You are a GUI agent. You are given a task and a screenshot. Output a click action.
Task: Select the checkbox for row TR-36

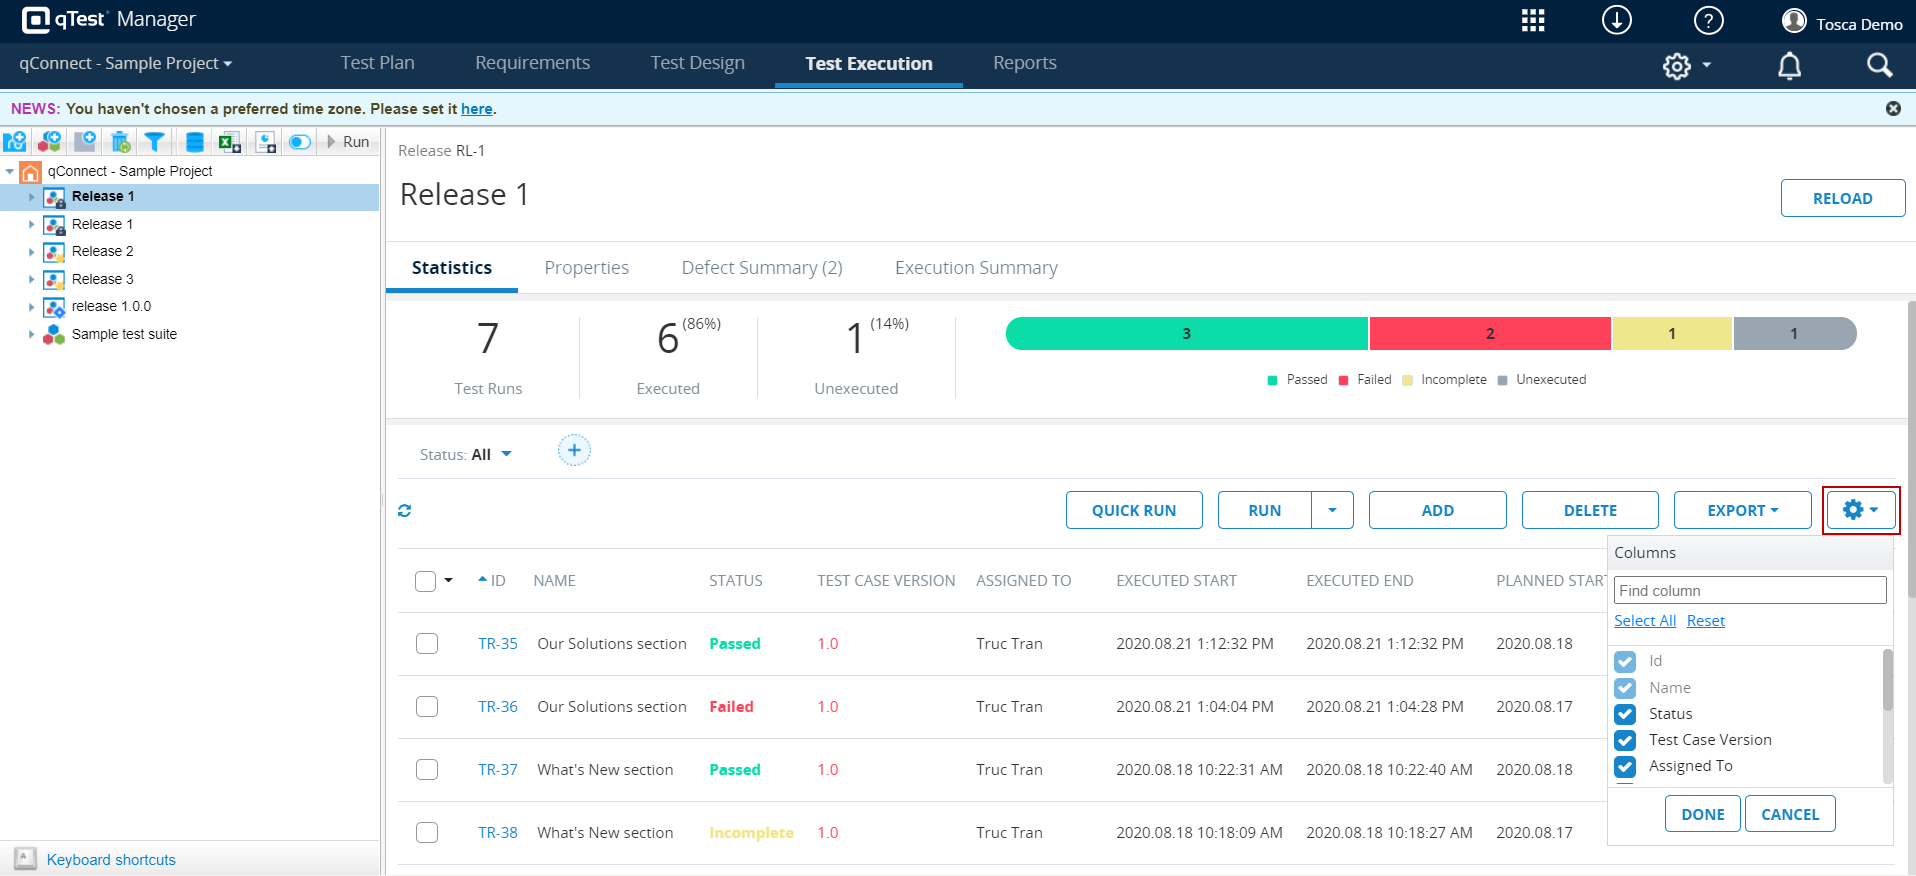pyautogui.click(x=427, y=707)
